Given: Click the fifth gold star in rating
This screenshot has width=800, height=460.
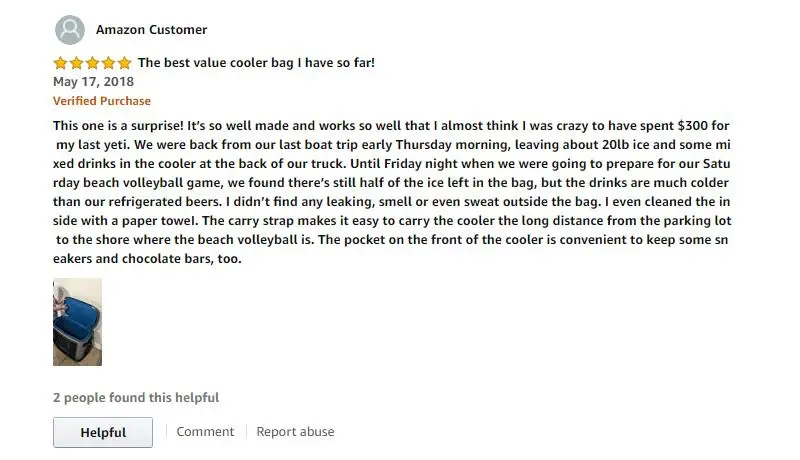Looking at the screenshot, I should click(124, 63).
